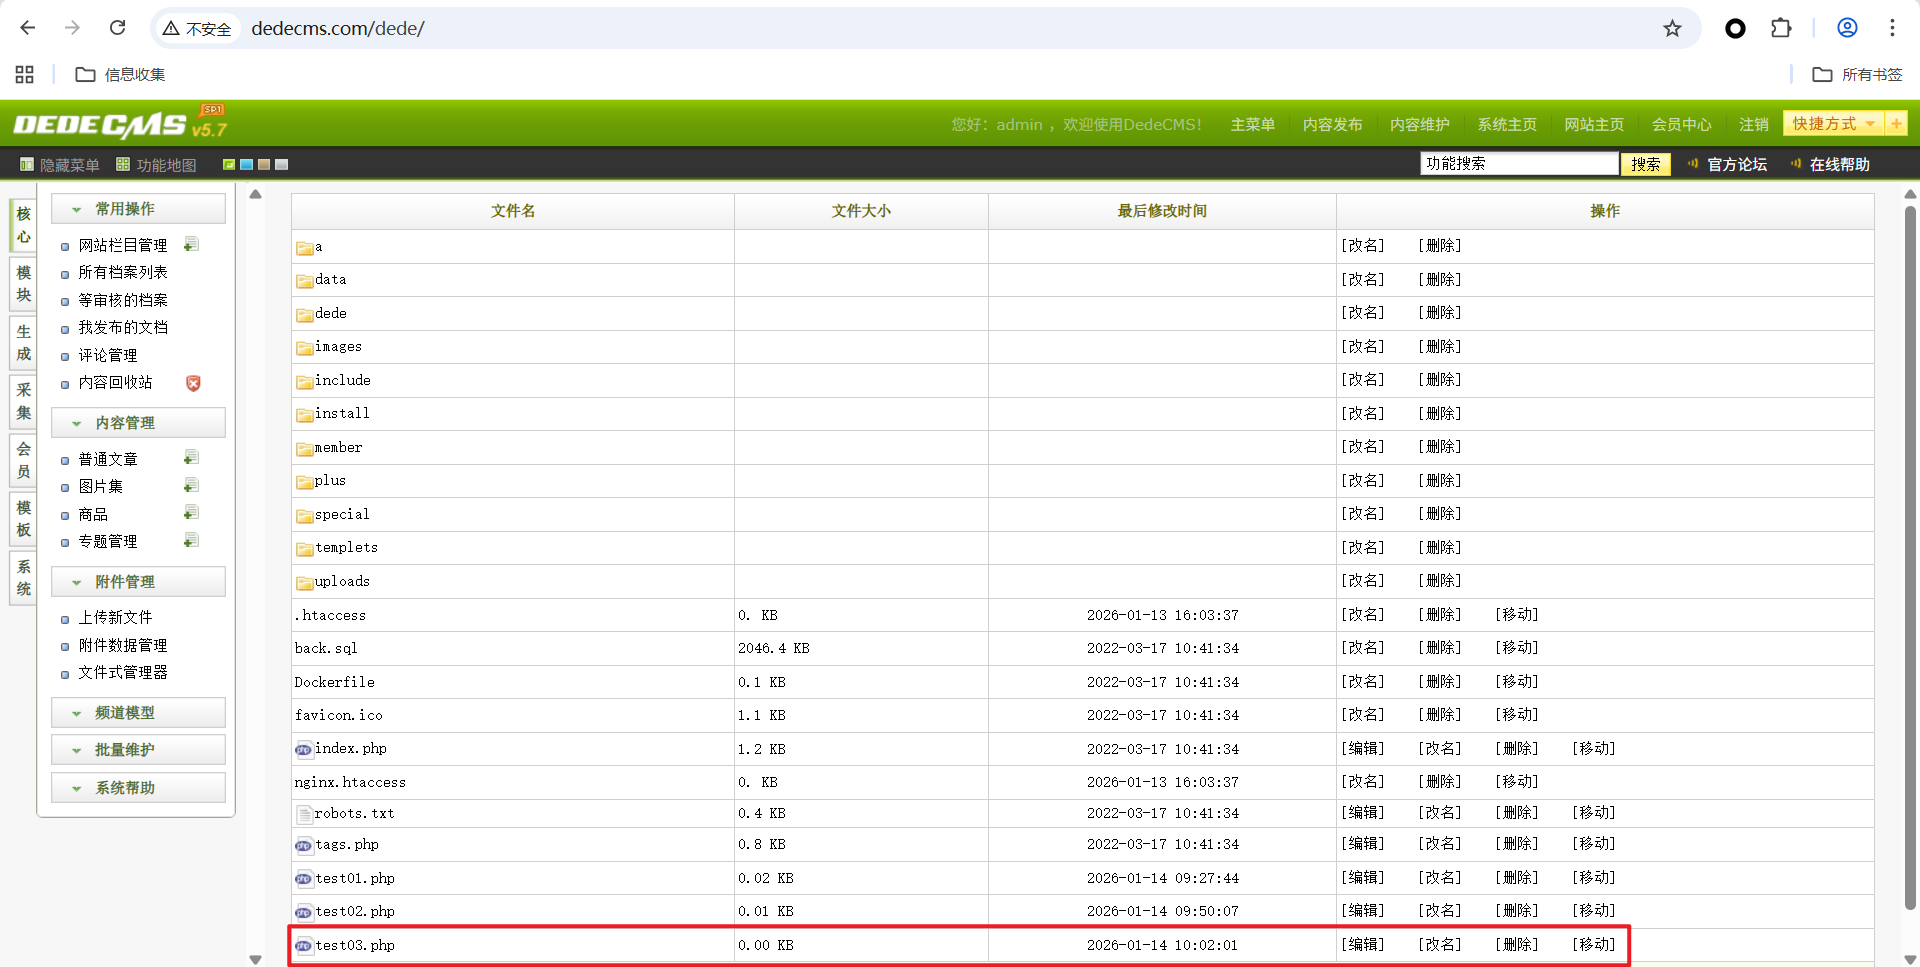Open the 信息收集 bookmark folder
The height and width of the screenshot is (967, 1920).
pyautogui.click(x=120, y=74)
